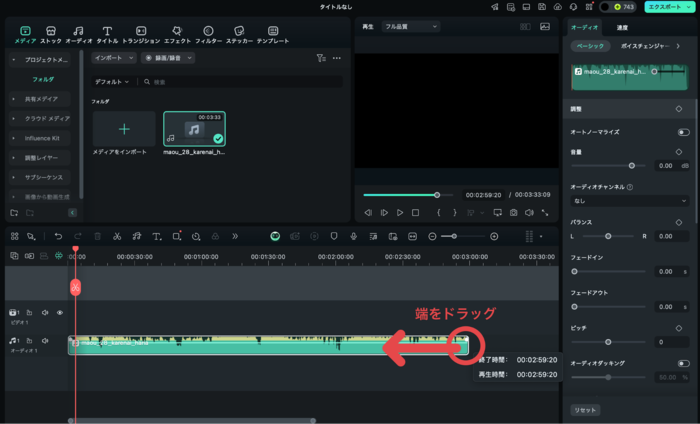Toggle the オートノーマライズ switch
This screenshot has height=424, width=700.
click(x=683, y=132)
